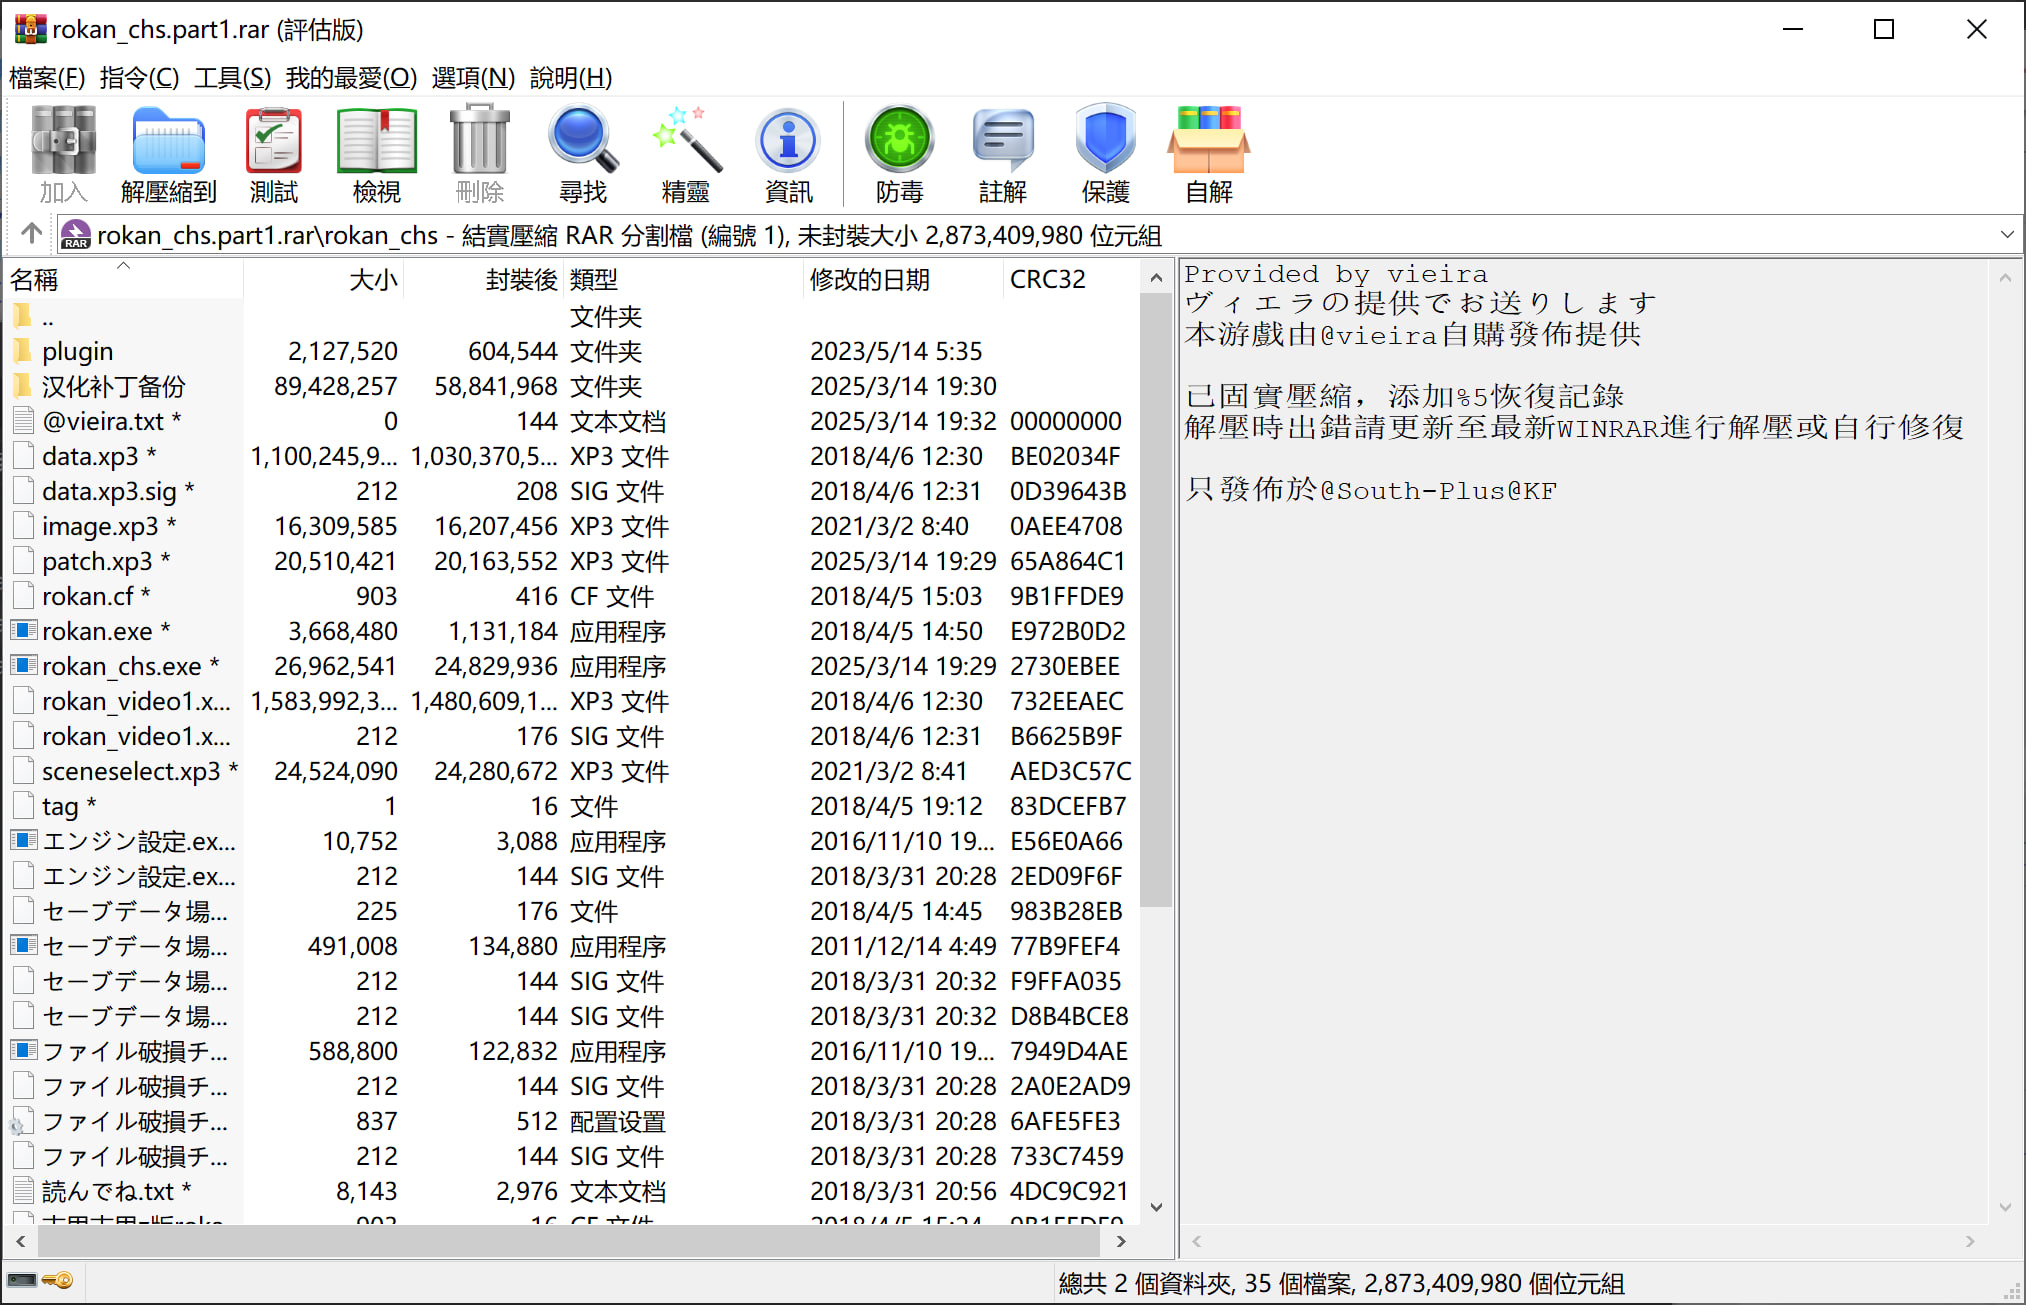Go up one folder level arrow
The height and width of the screenshot is (1305, 2026).
(x=31, y=234)
